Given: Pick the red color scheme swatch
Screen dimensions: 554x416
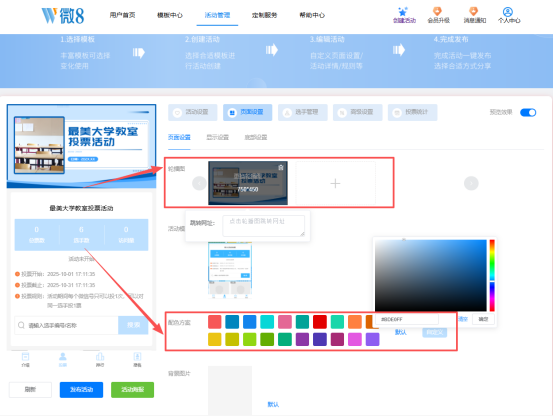Looking at the screenshot, I should tap(319, 322).
